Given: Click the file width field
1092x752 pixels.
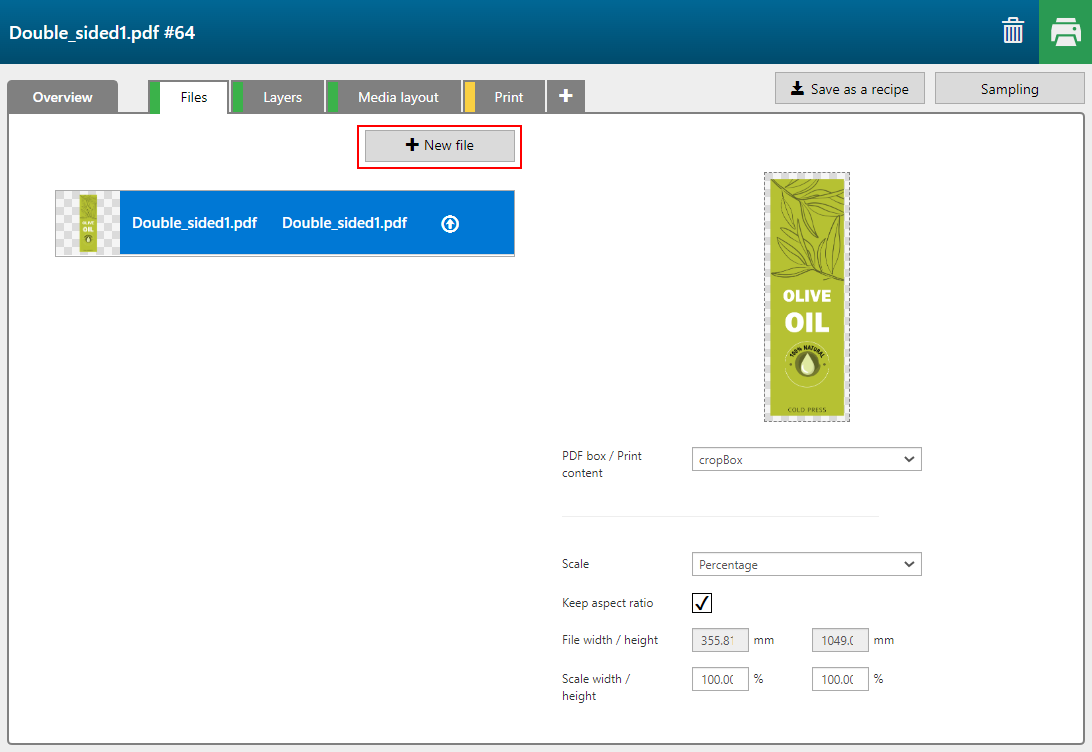Looking at the screenshot, I should (720, 640).
